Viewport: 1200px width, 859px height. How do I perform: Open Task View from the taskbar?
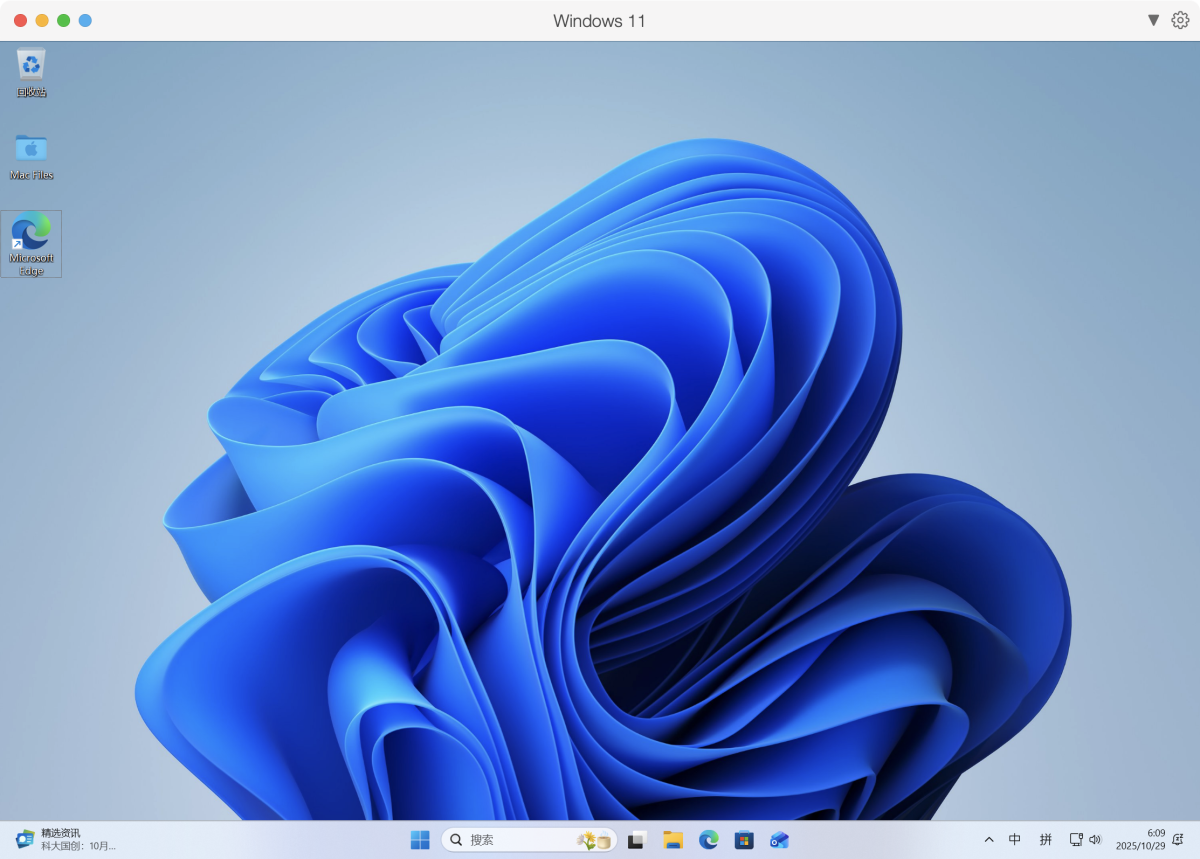click(x=637, y=840)
